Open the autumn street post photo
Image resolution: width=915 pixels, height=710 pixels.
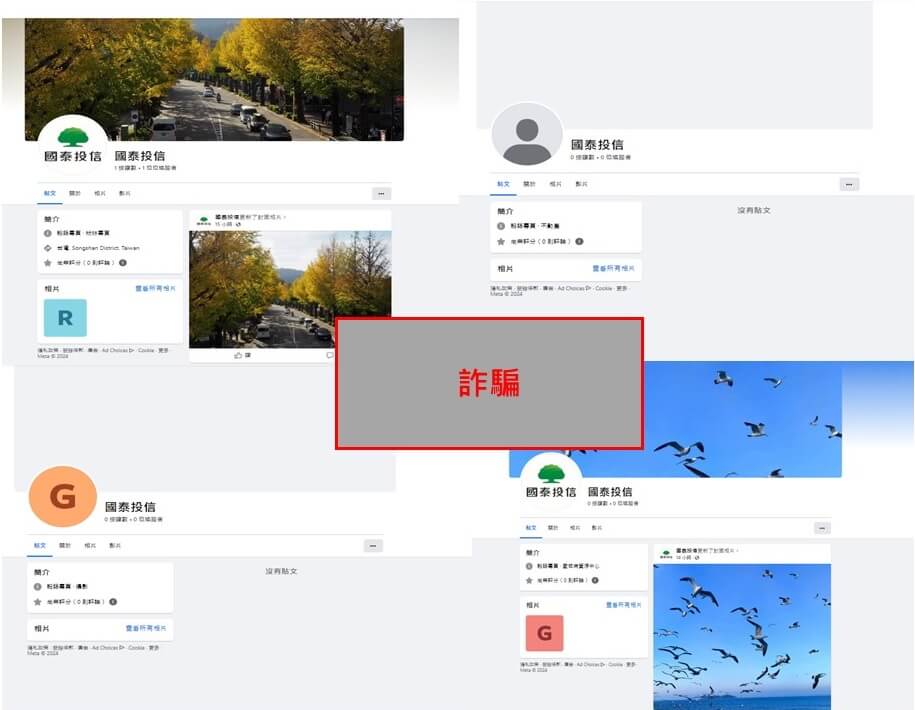[290, 289]
